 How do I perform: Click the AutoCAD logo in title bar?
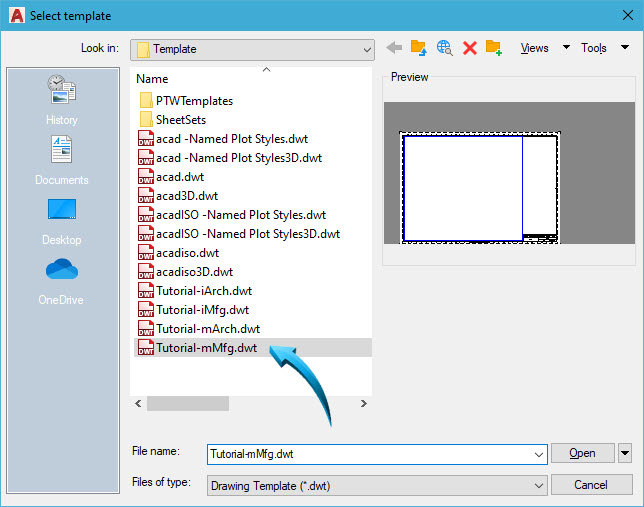click(17, 16)
